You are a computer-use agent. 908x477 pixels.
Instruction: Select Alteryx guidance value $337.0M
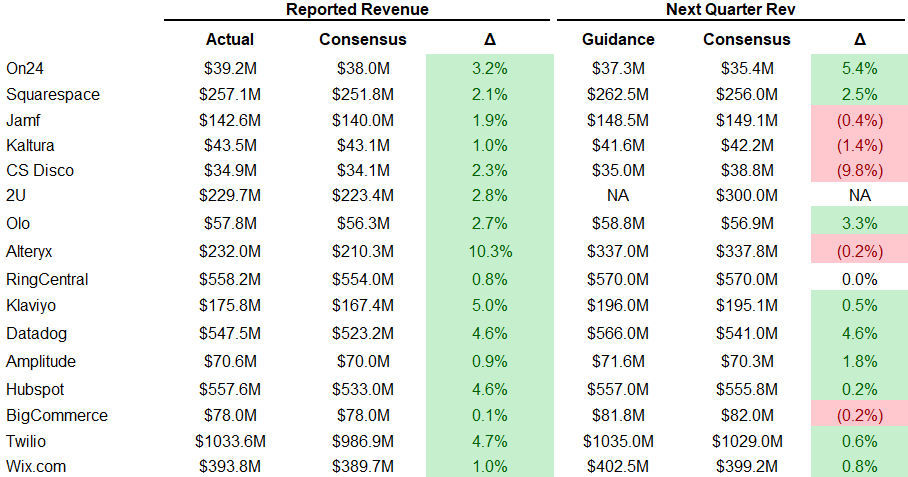[618, 252]
